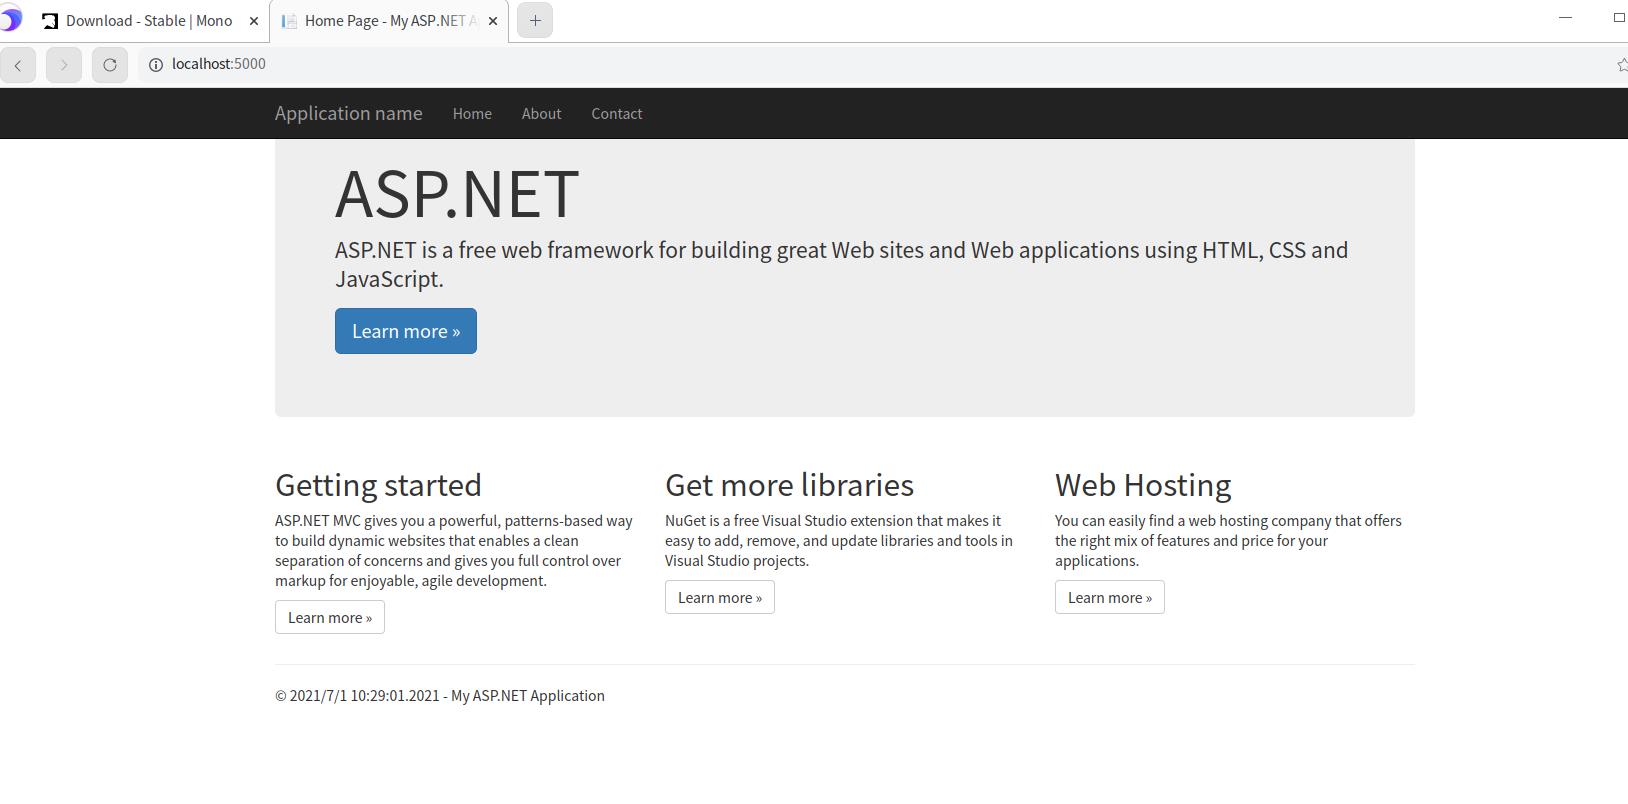Click the footer copyright date text

(440, 696)
